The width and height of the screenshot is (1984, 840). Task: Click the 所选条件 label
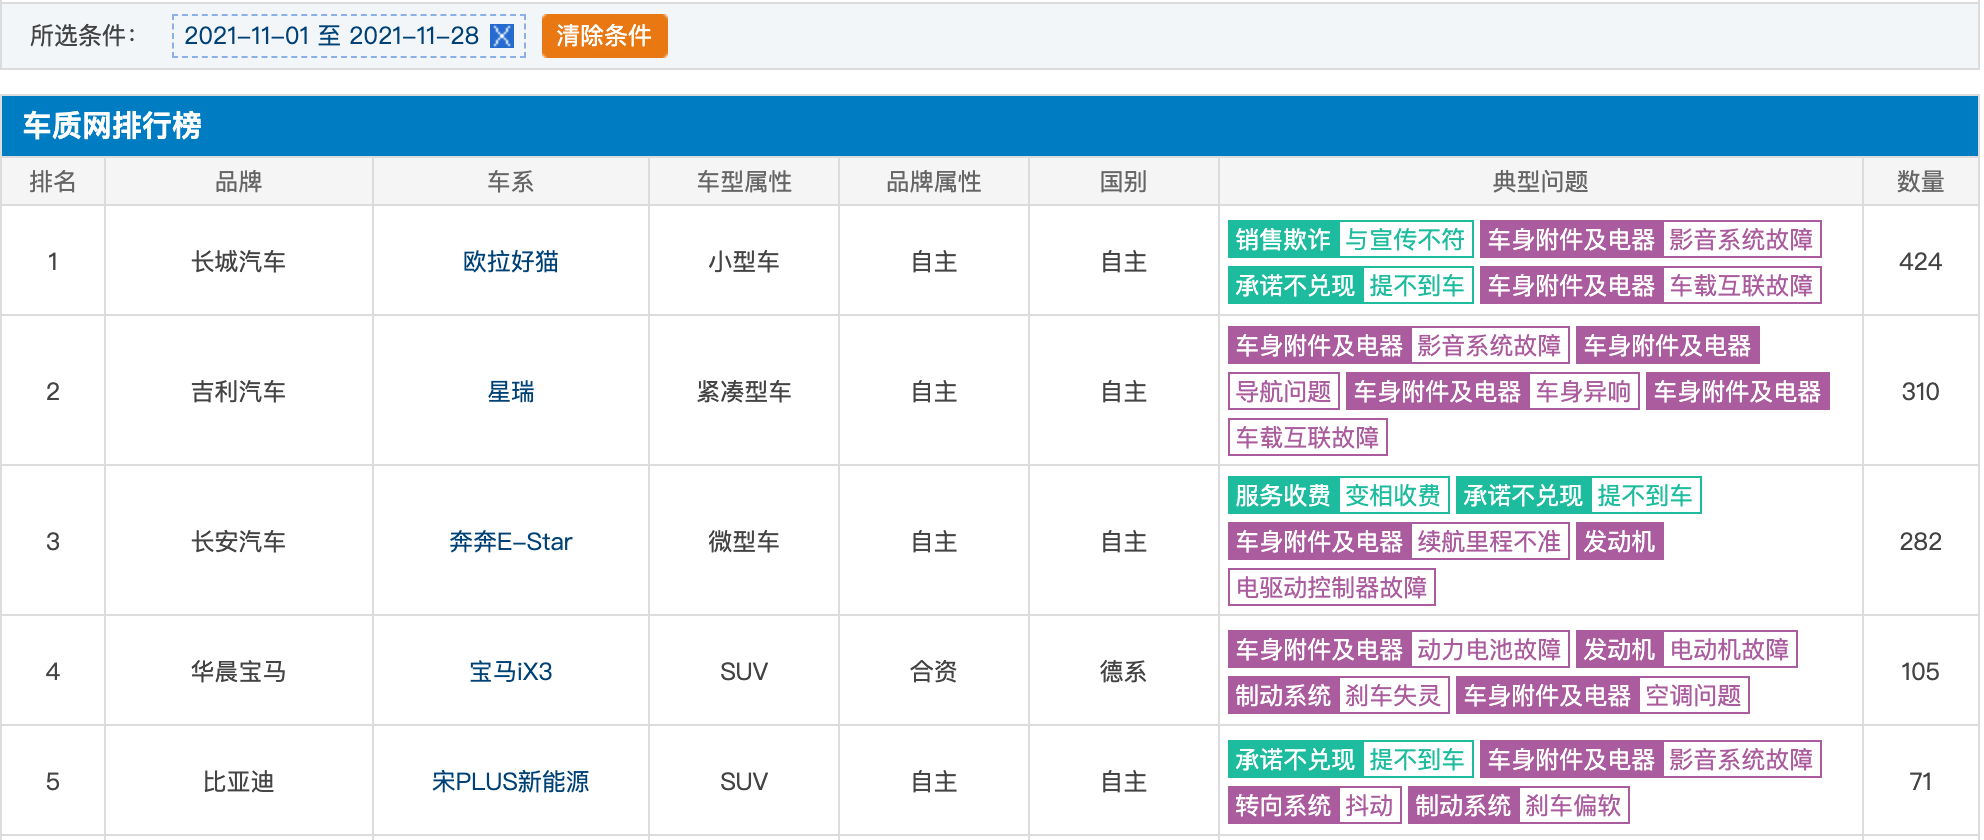coord(83,36)
